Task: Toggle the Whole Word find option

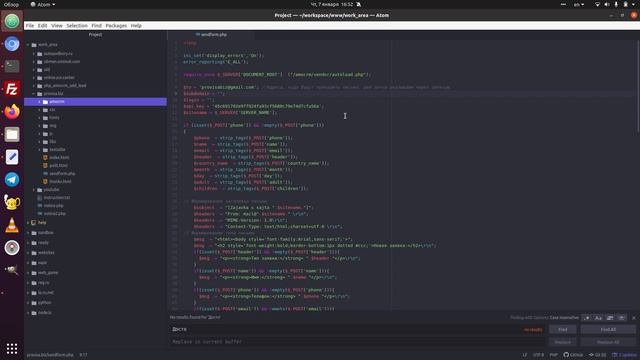Action: click(622, 318)
